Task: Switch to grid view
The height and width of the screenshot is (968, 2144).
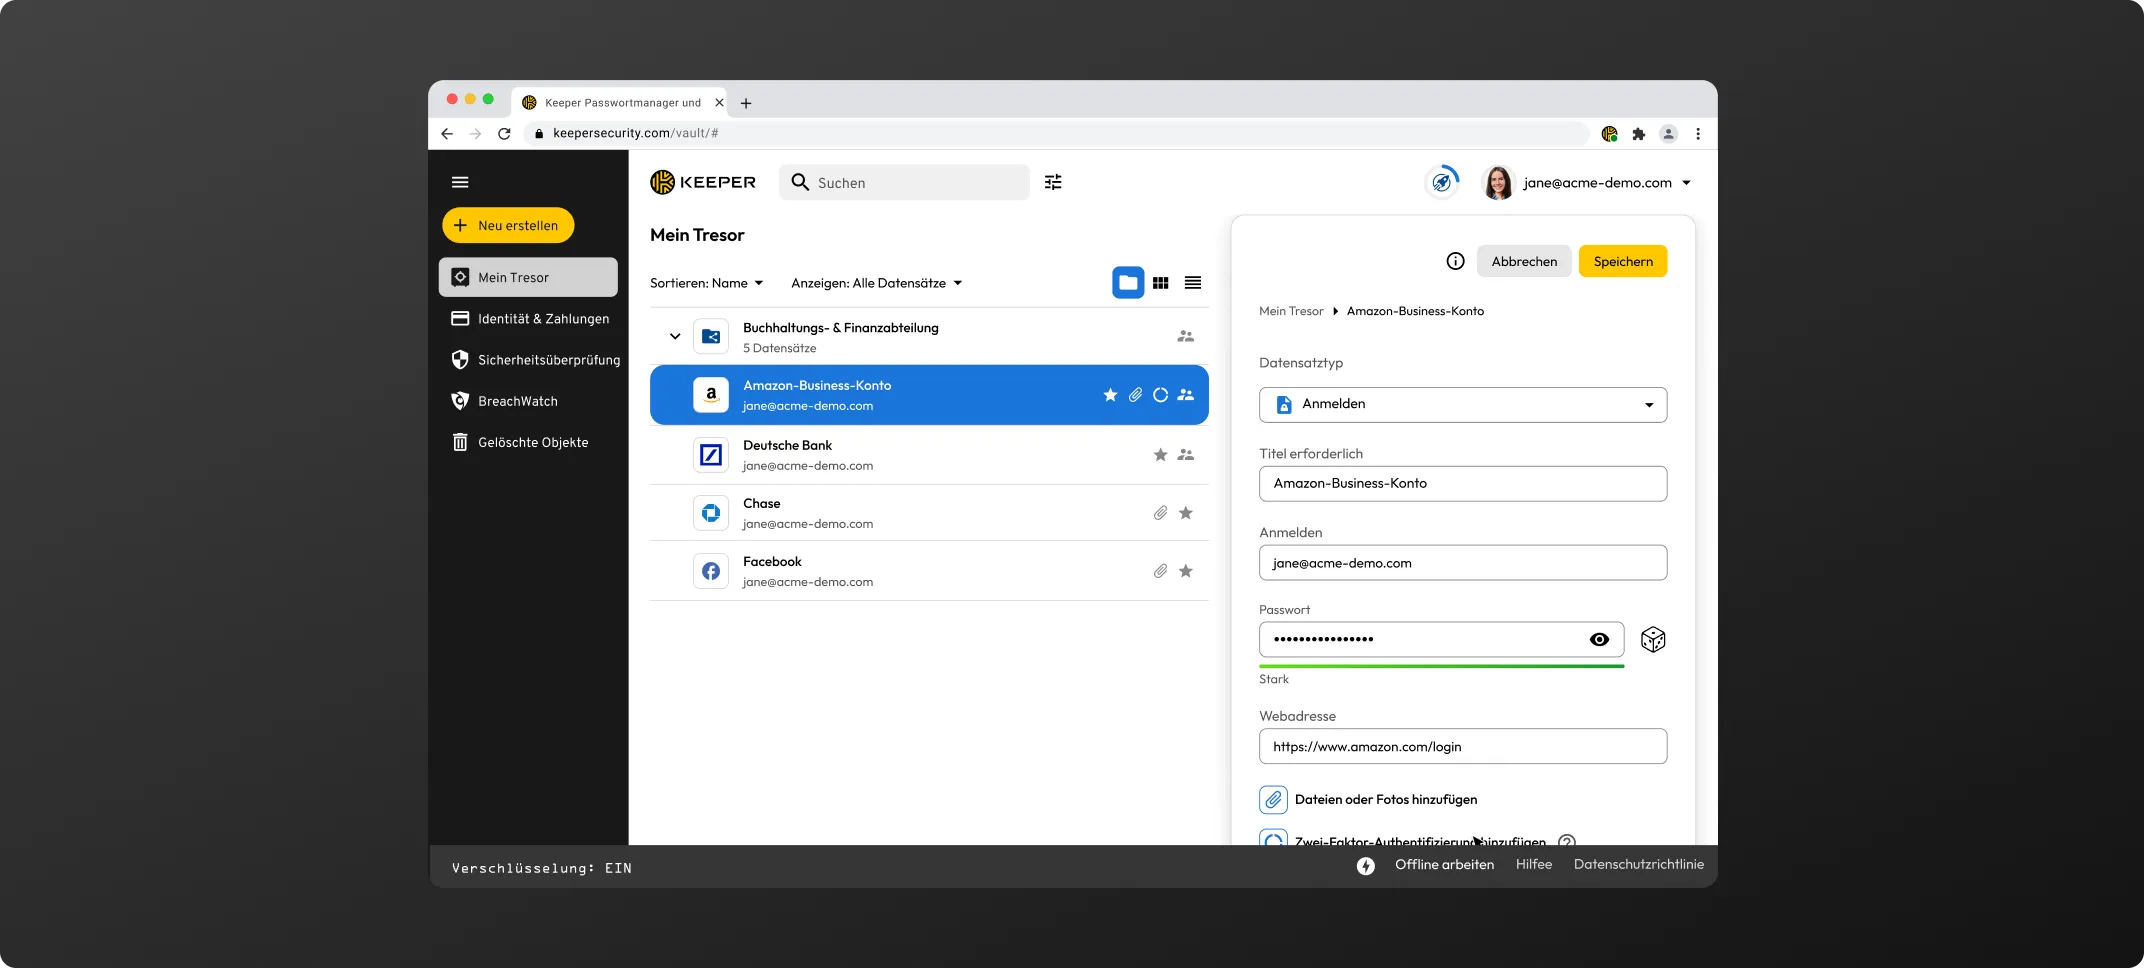Action: [1160, 283]
